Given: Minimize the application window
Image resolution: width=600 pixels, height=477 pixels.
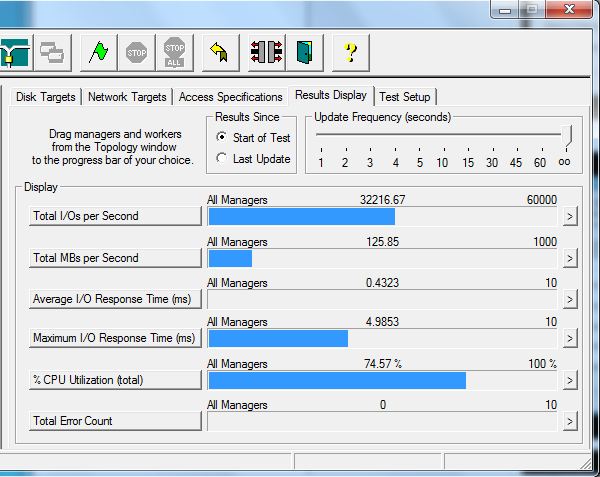Looking at the screenshot, I should pos(505,10).
